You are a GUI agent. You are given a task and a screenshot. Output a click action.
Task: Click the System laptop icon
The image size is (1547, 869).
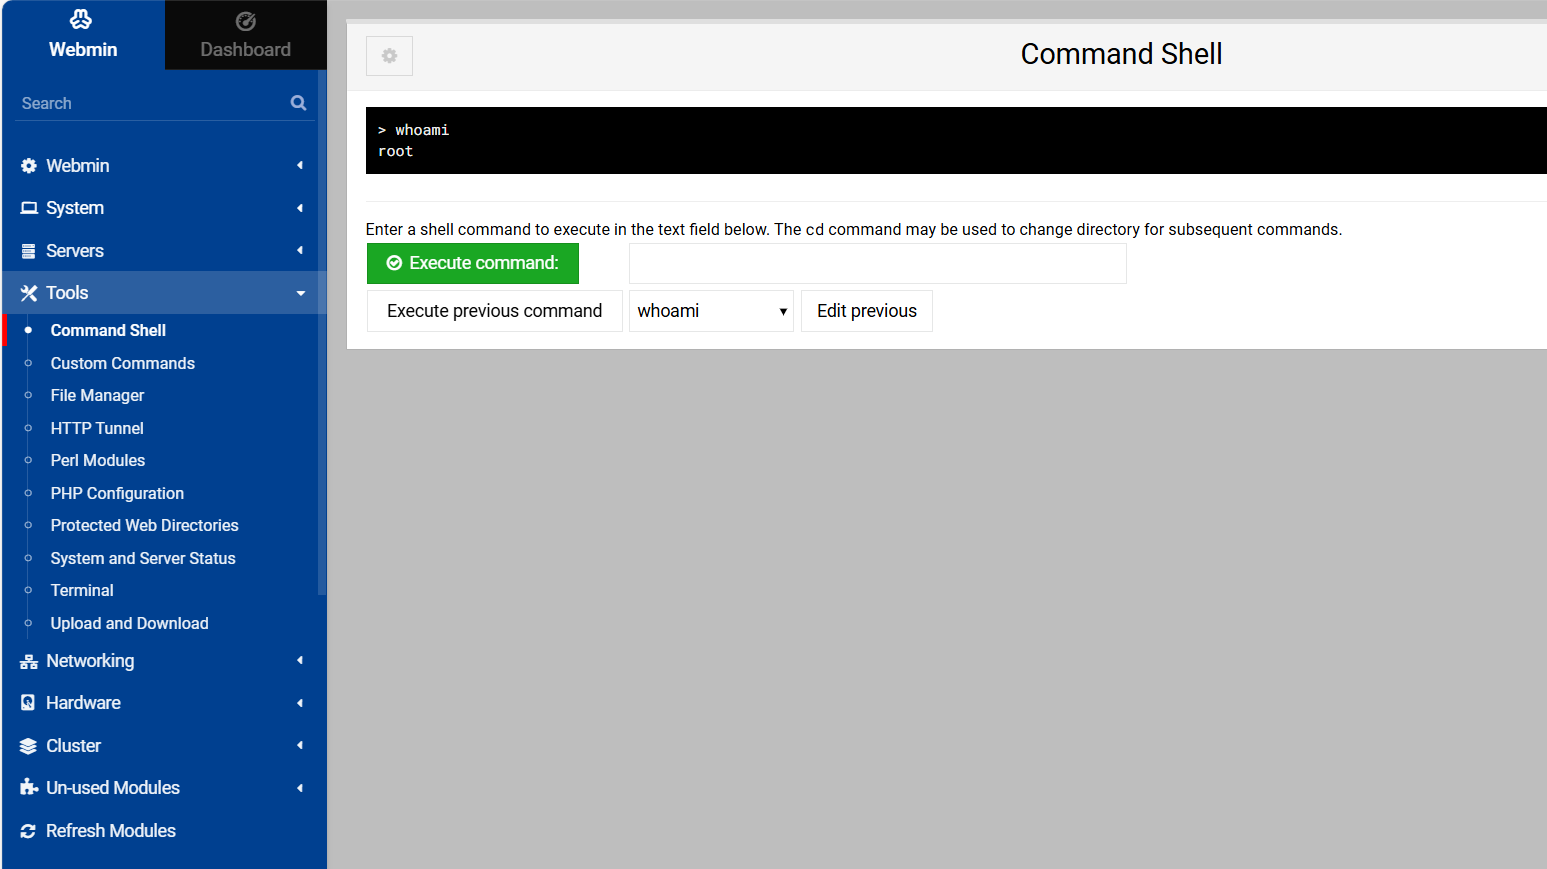click(29, 208)
